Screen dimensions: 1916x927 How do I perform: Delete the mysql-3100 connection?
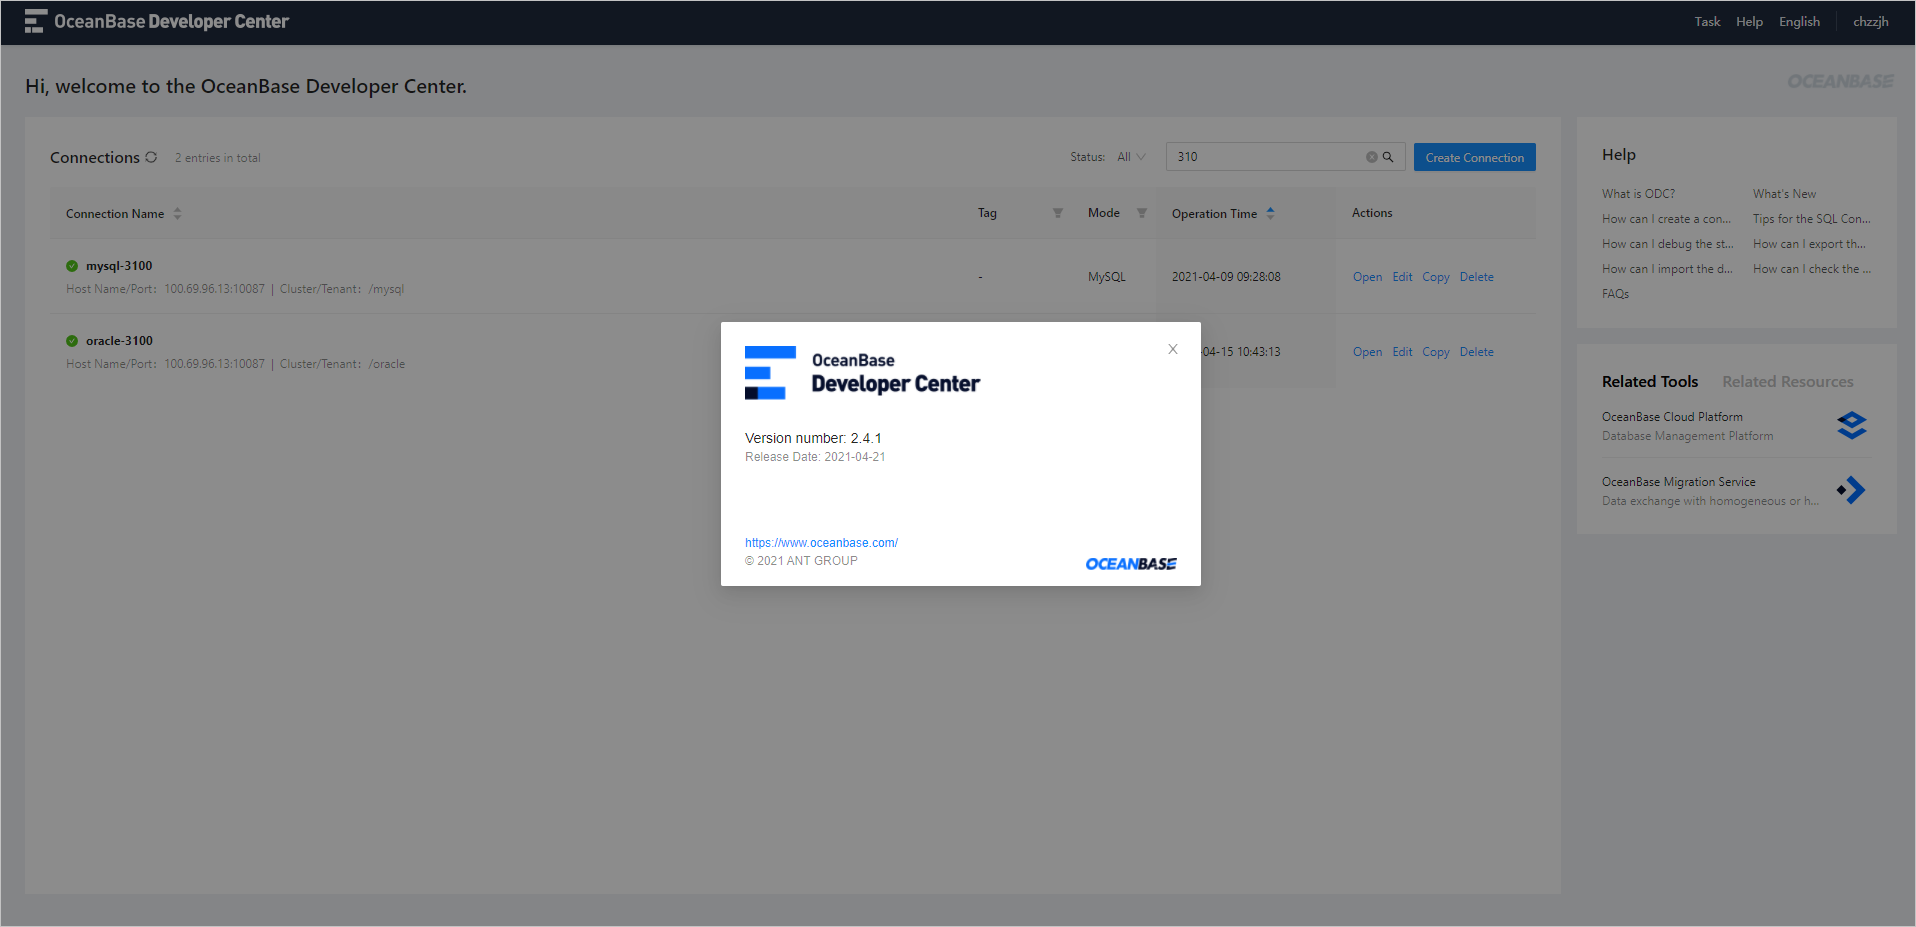1476,277
